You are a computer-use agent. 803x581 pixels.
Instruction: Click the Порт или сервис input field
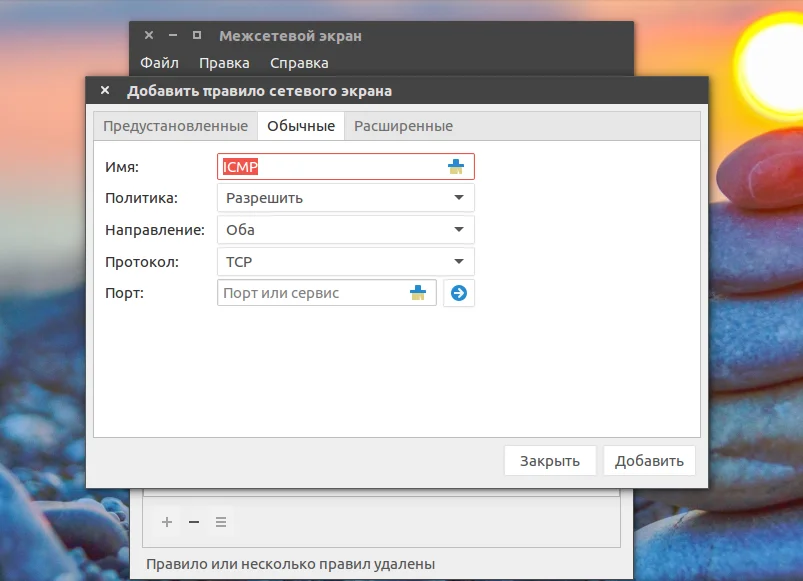click(327, 293)
